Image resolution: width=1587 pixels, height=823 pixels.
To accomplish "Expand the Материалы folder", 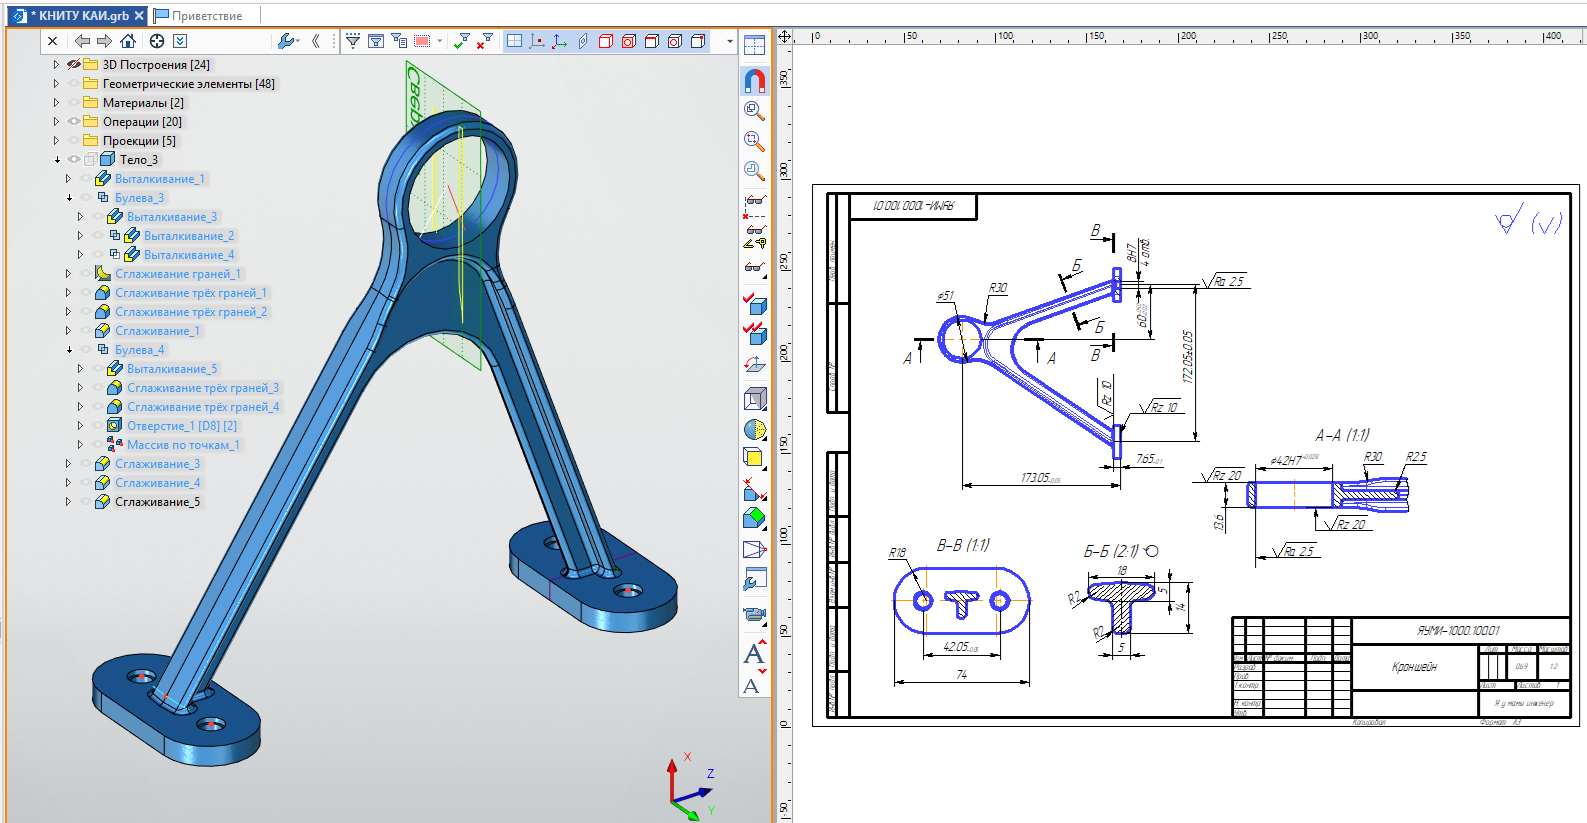I will tap(56, 103).
